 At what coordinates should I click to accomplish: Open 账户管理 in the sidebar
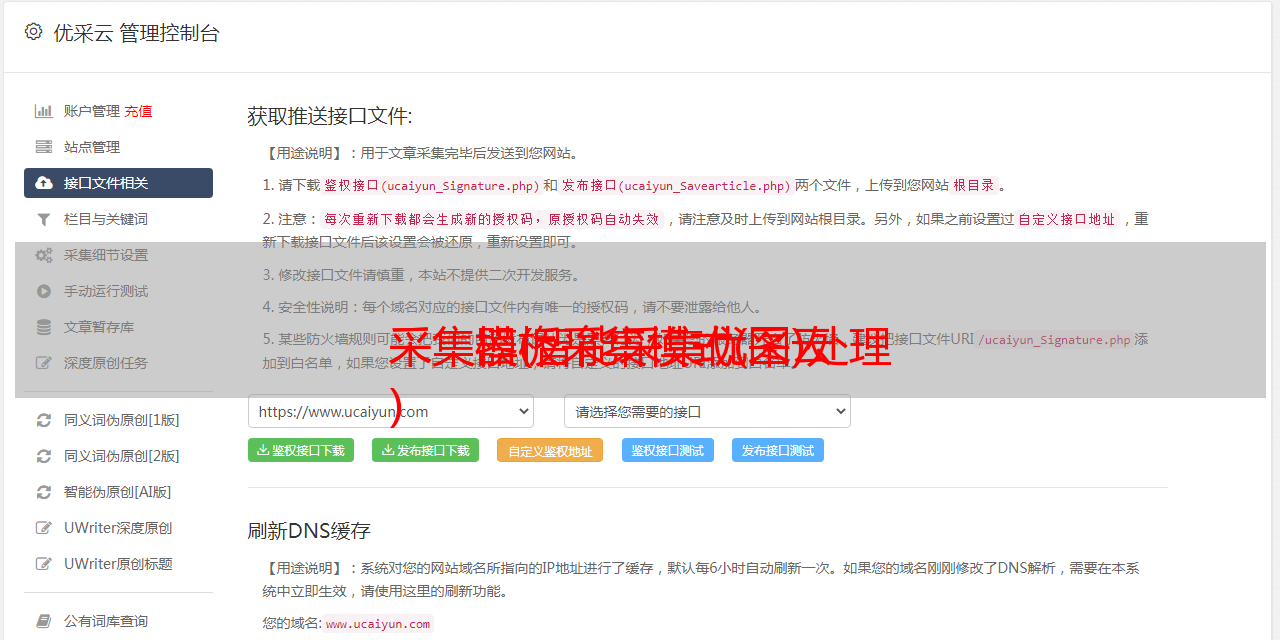(92, 111)
